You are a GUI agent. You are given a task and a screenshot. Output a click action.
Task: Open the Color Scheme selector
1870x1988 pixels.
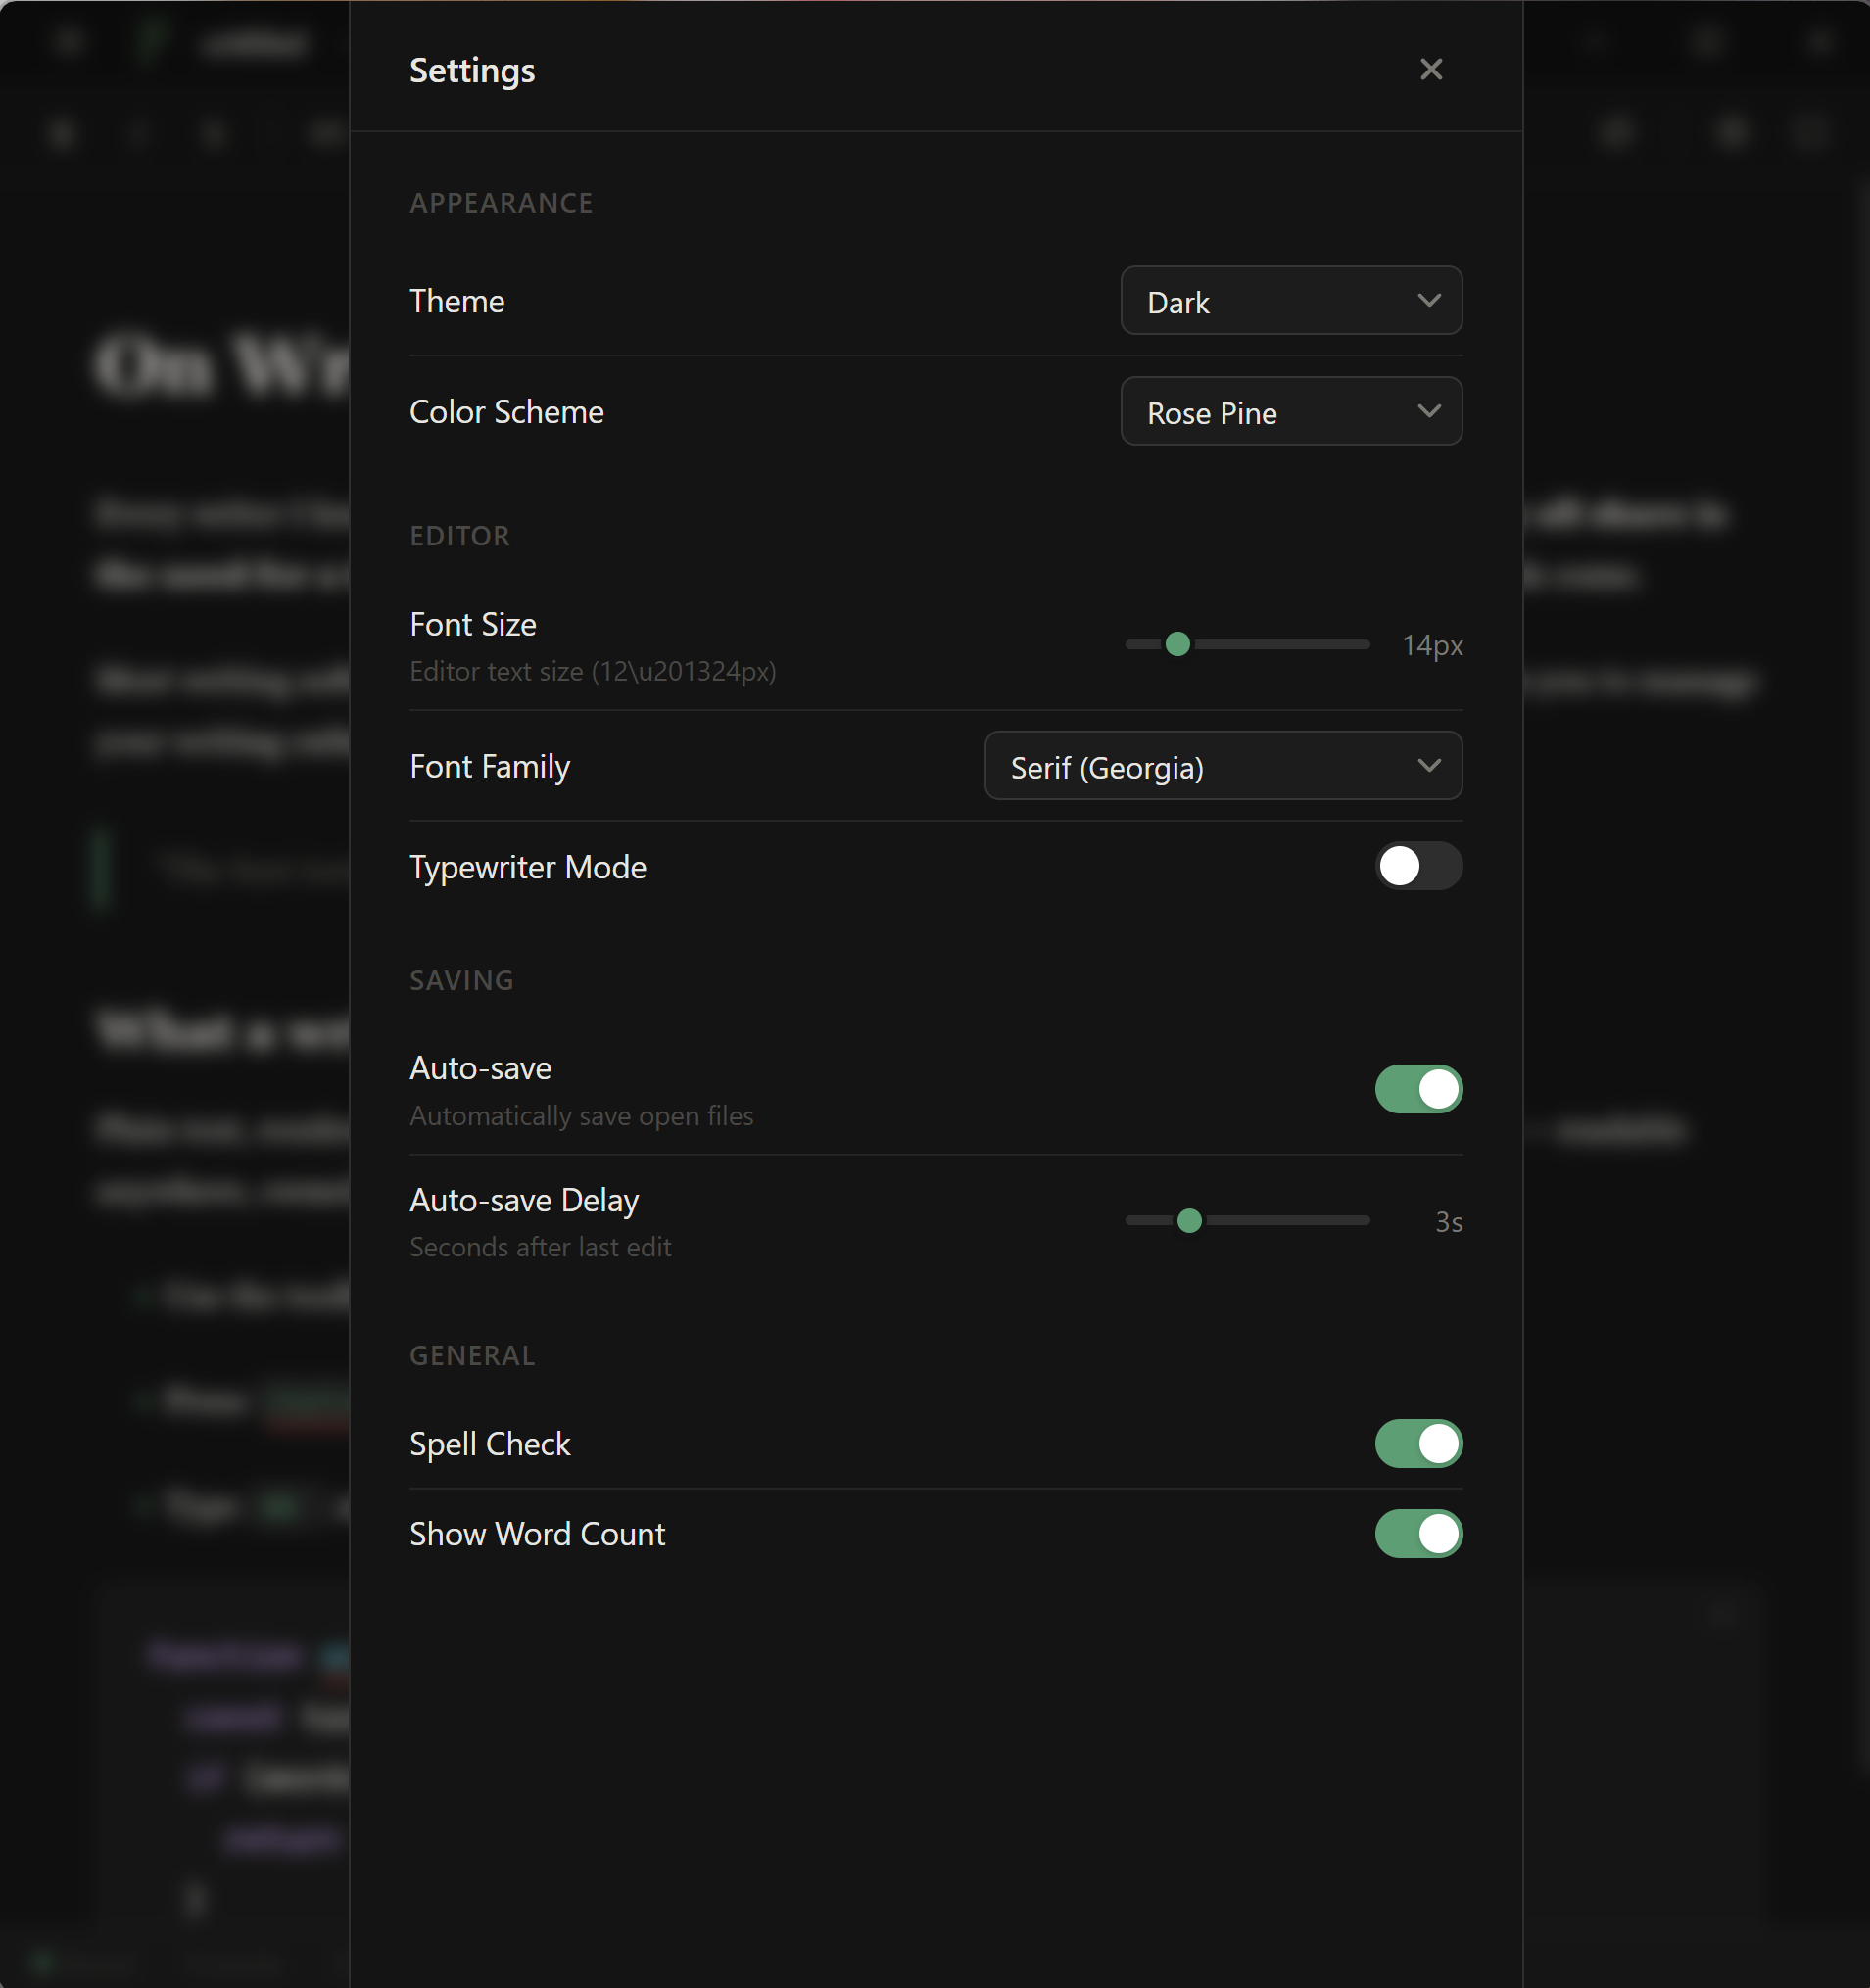(1291, 411)
